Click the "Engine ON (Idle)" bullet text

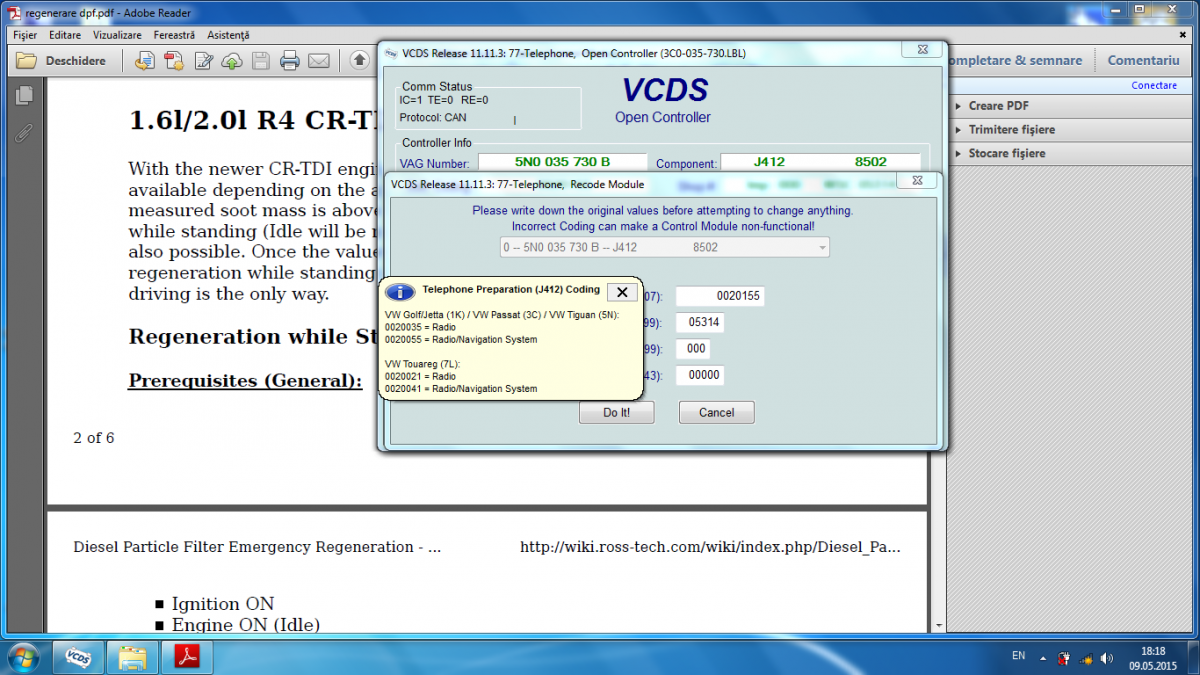(246, 625)
